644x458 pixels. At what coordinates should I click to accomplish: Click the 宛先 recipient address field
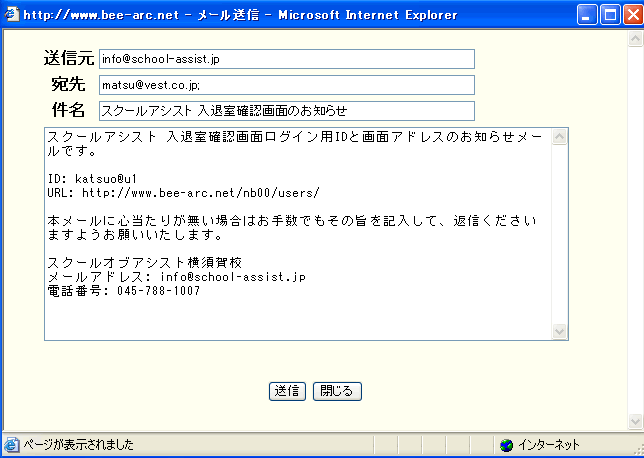(x=287, y=85)
